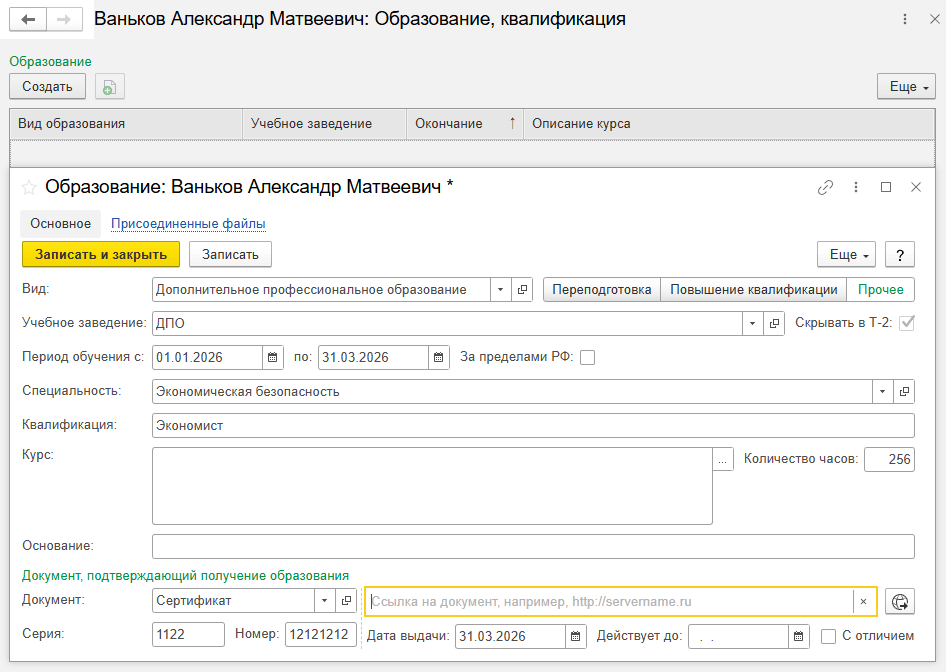Screen dimensions: 946x672
Task: Open the Документ type dropdown
Action: (324, 601)
